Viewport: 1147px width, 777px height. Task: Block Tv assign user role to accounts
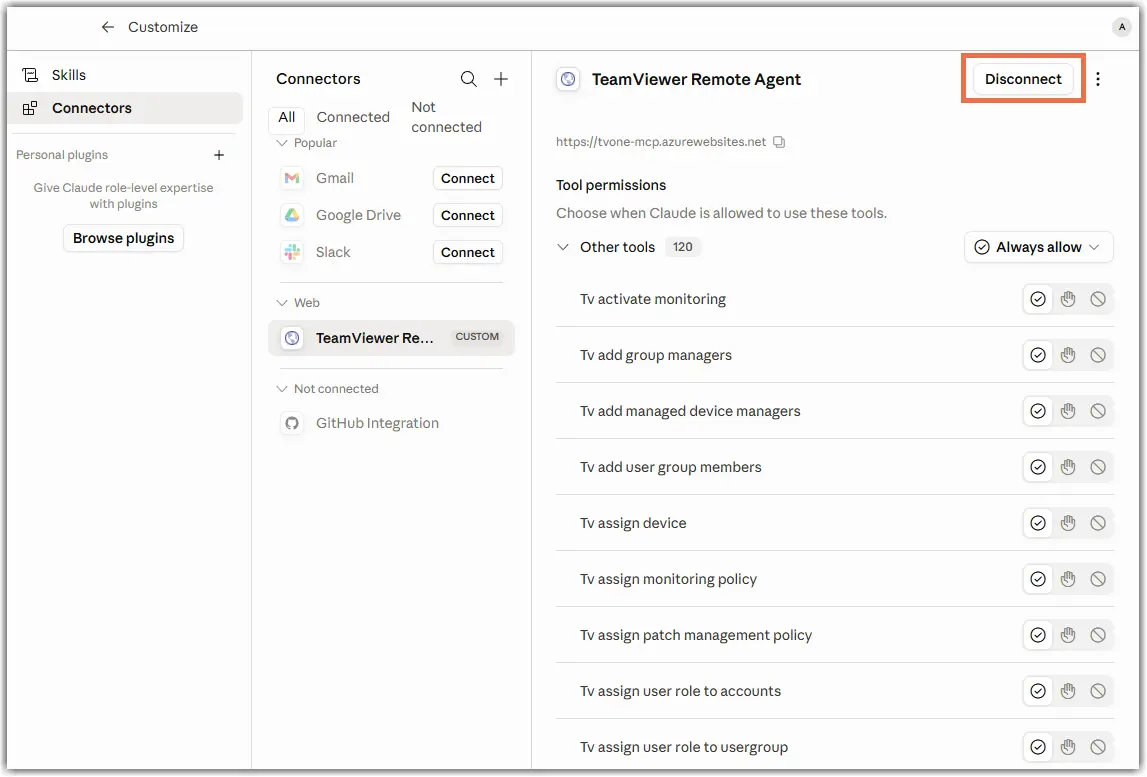tap(1098, 691)
